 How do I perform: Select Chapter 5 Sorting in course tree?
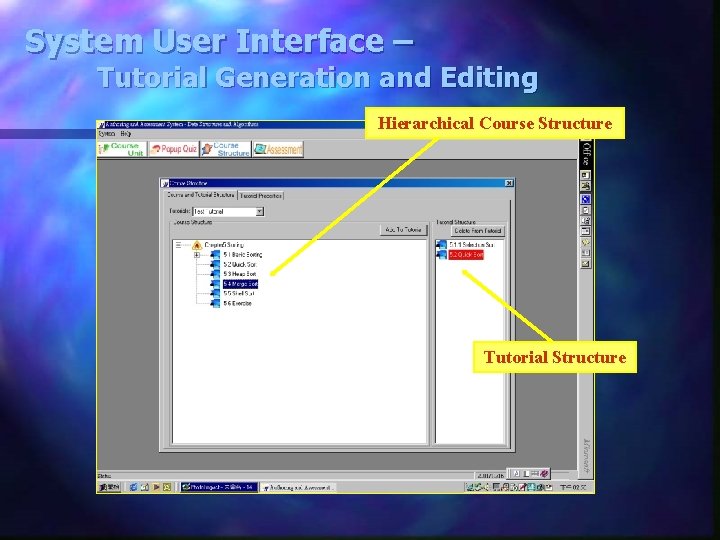(224, 245)
